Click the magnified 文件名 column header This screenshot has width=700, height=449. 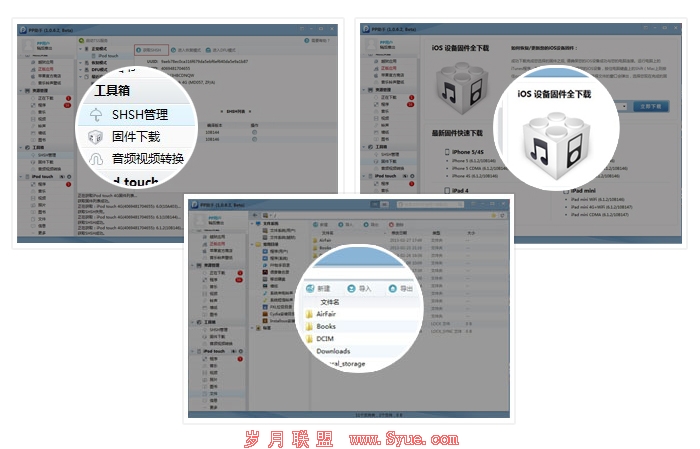(x=330, y=302)
